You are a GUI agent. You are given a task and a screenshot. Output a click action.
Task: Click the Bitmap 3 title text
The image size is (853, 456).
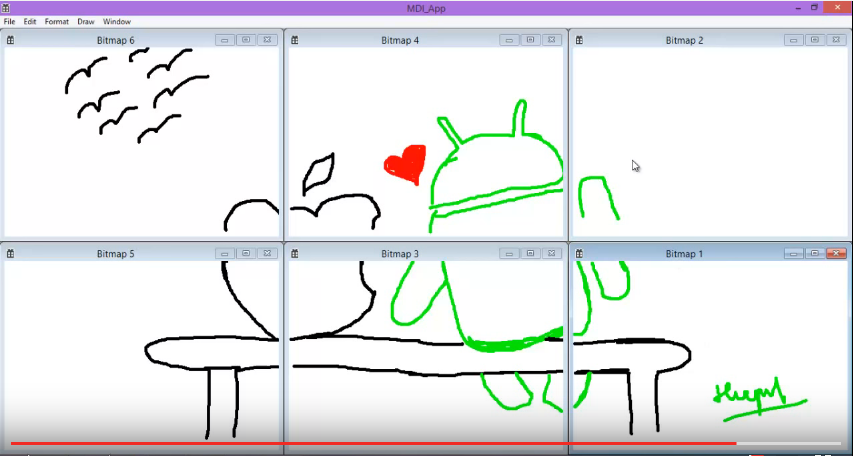pyautogui.click(x=400, y=254)
